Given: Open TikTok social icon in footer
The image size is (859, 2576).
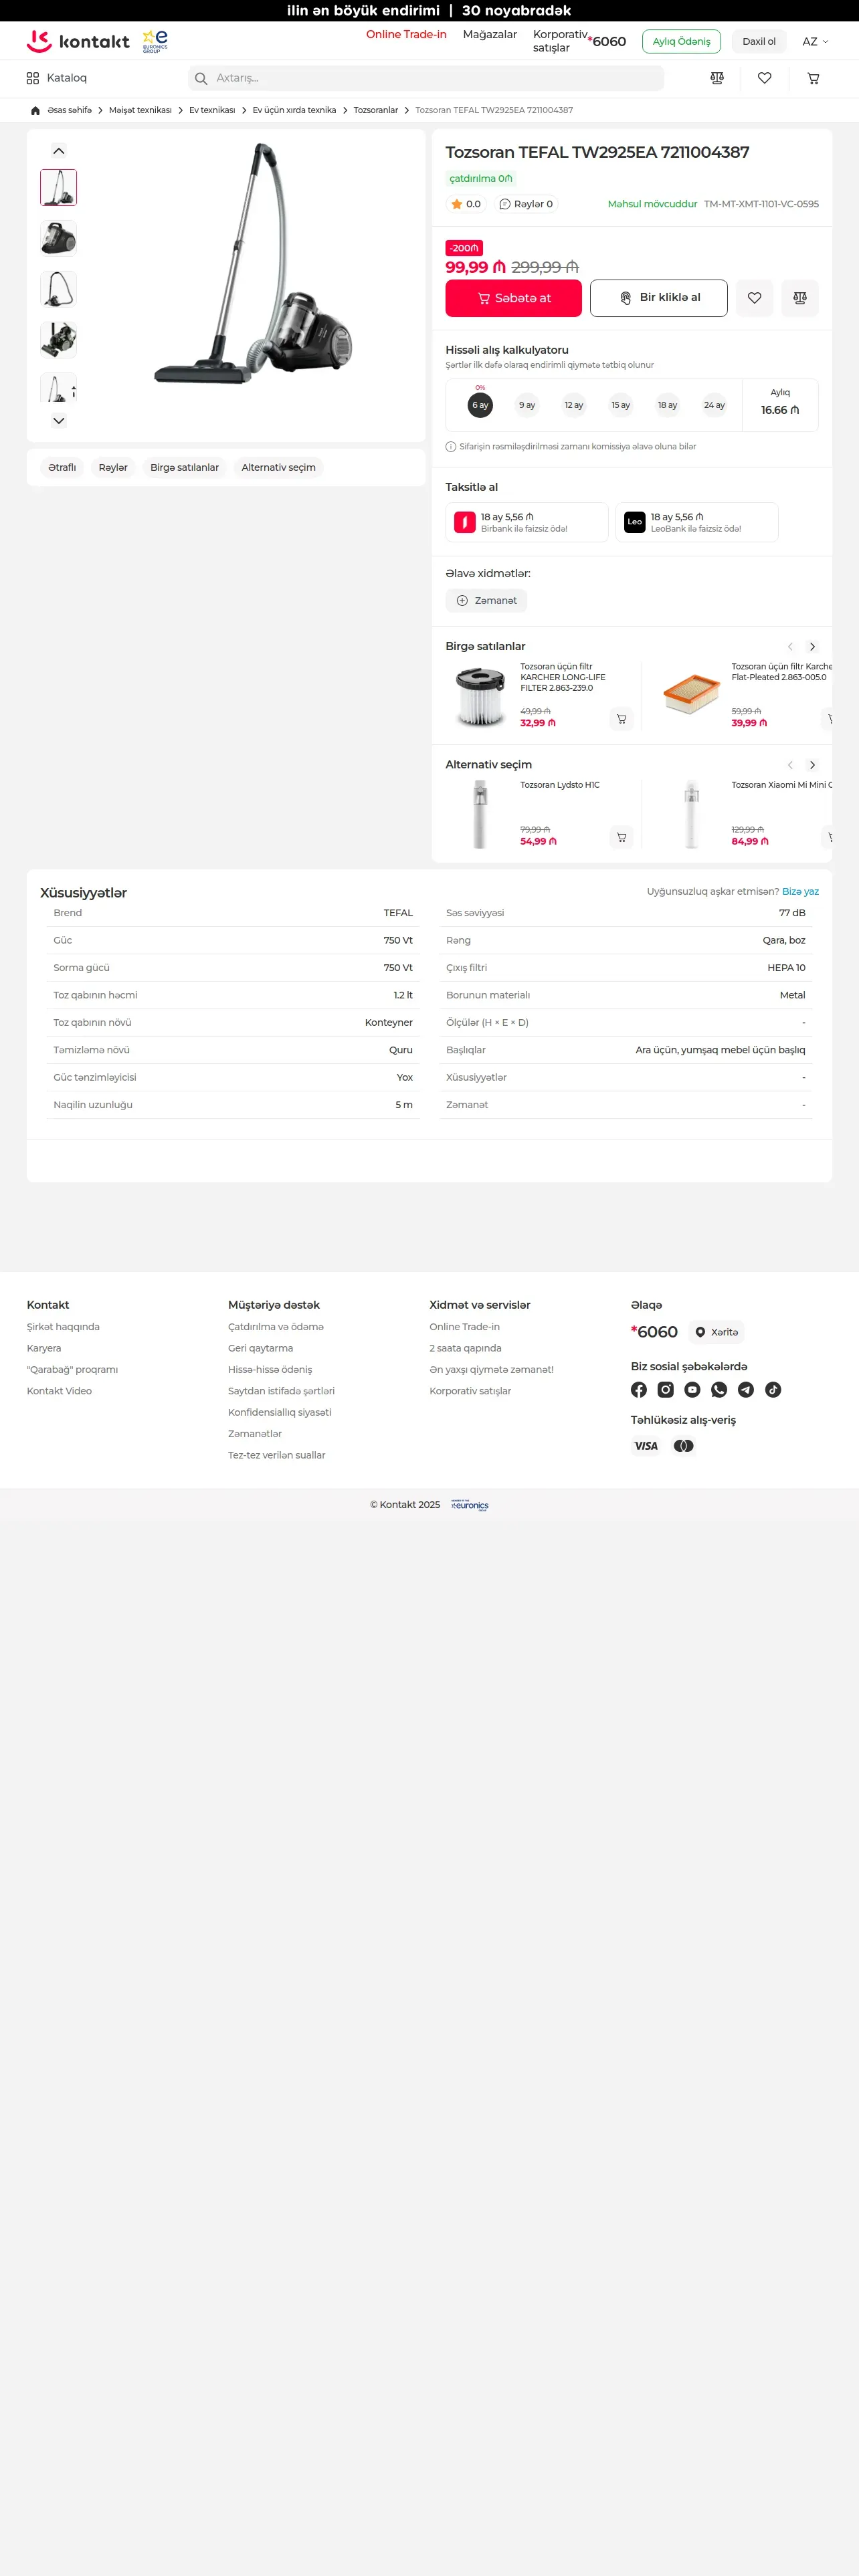Looking at the screenshot, I should point(773,1389).
